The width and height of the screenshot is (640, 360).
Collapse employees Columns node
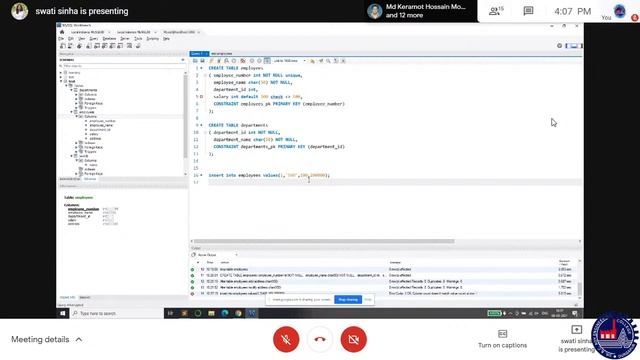pos(76,116)
